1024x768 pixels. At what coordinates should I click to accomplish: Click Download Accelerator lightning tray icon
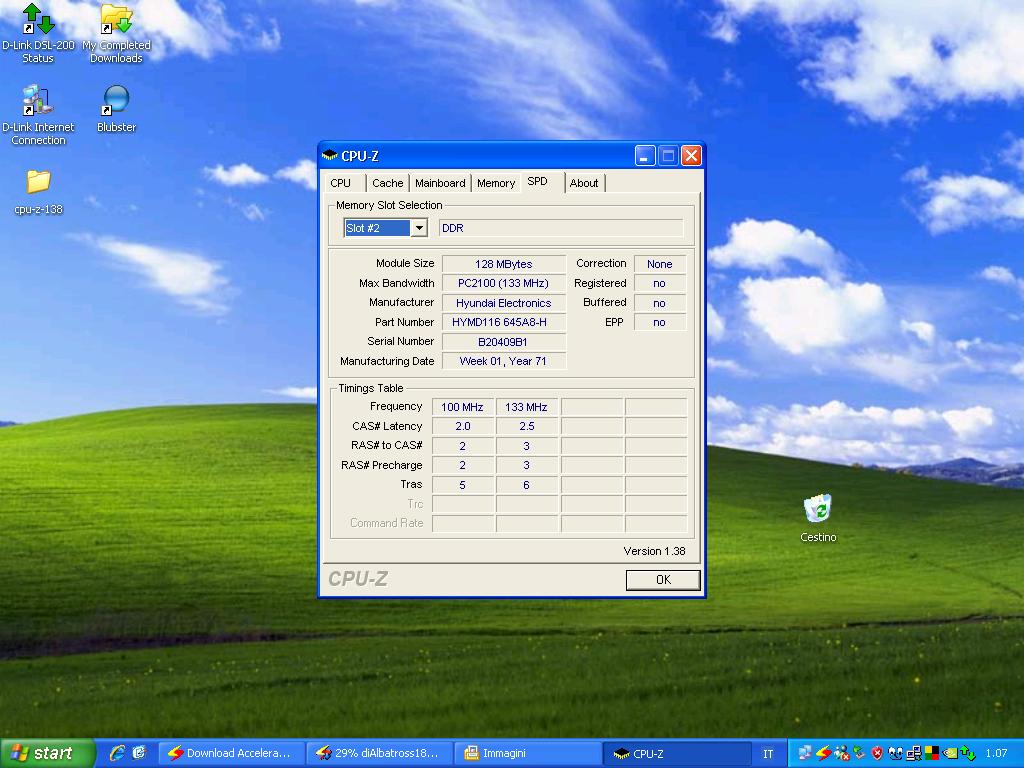(x=824, y=752)
